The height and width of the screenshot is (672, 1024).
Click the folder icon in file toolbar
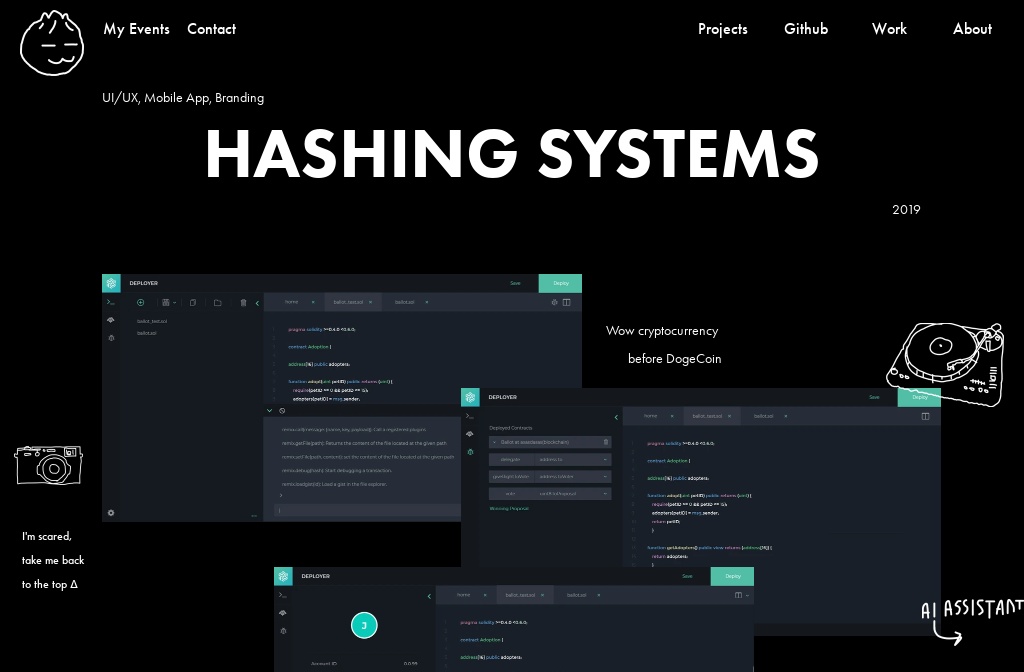point(217,302)
